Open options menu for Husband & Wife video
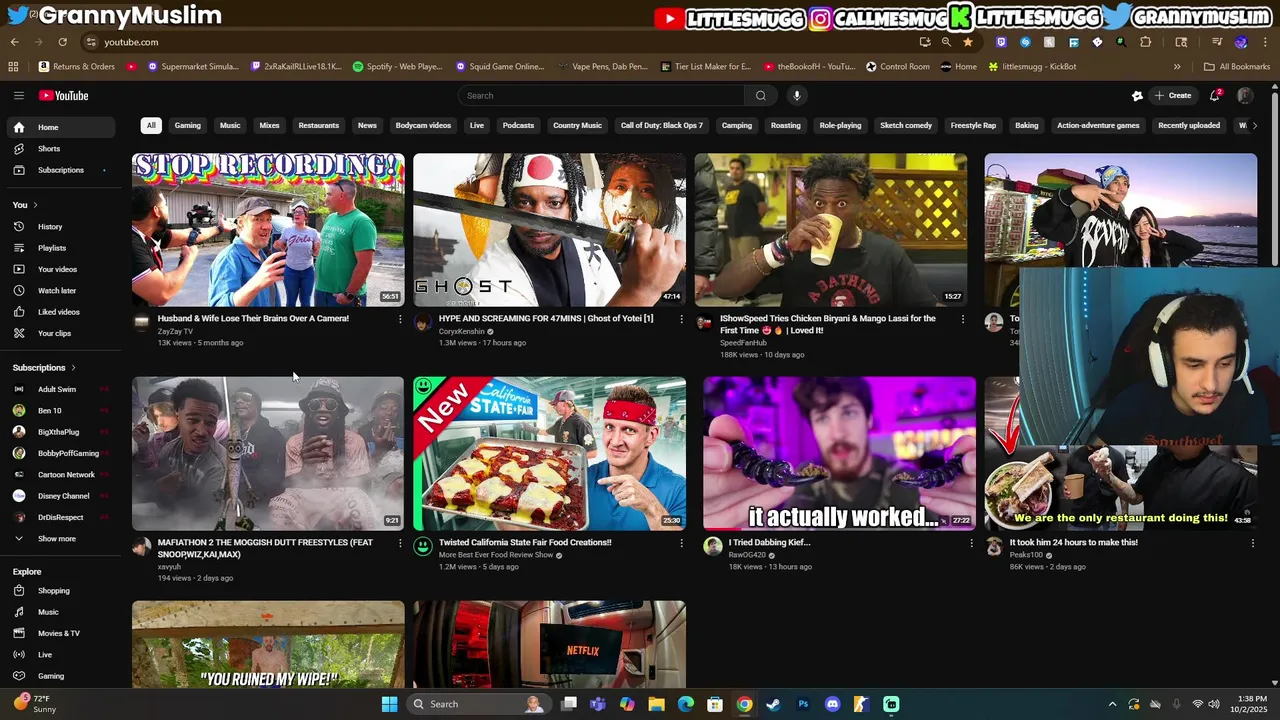Viewport: 1280px width, 720px height. pyautogui.click(x=400, y=319)
